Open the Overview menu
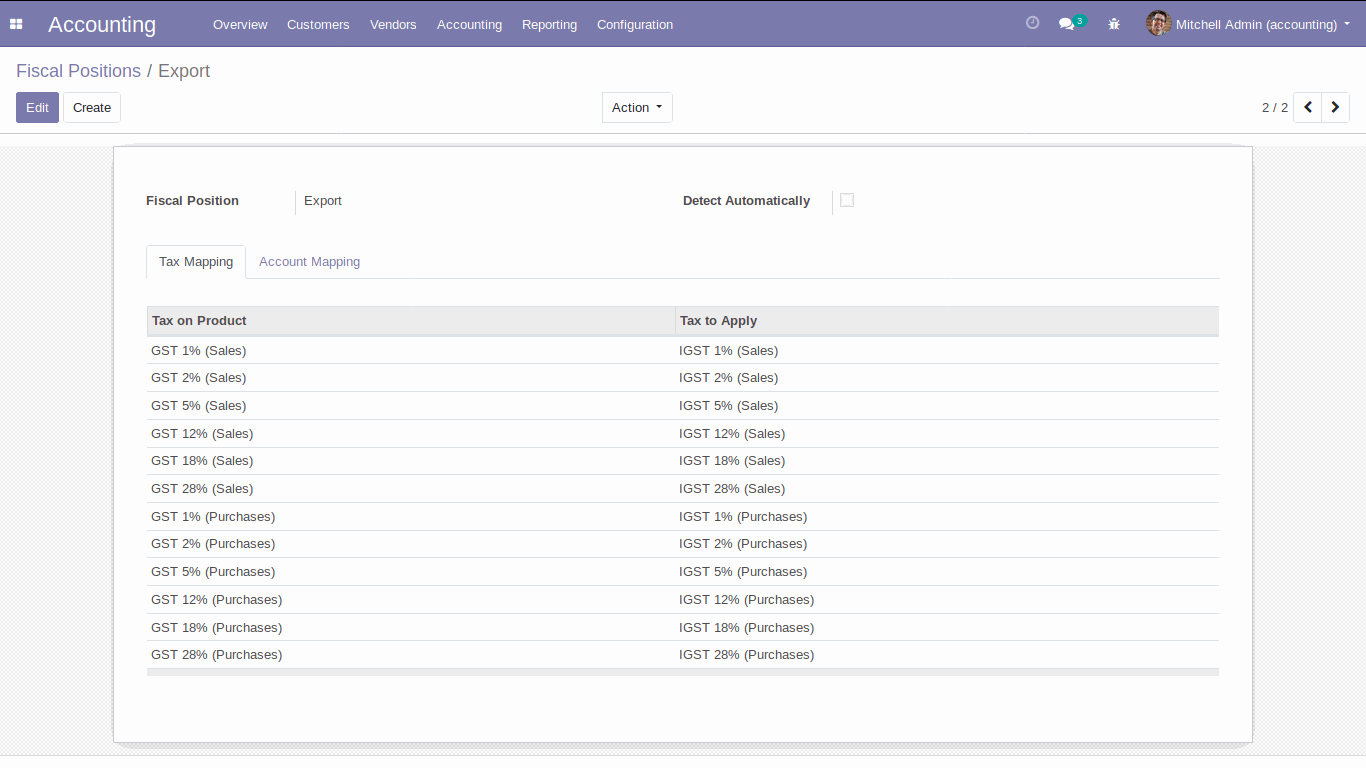This screenshot has width=1366, height=768. coord(240,24)
